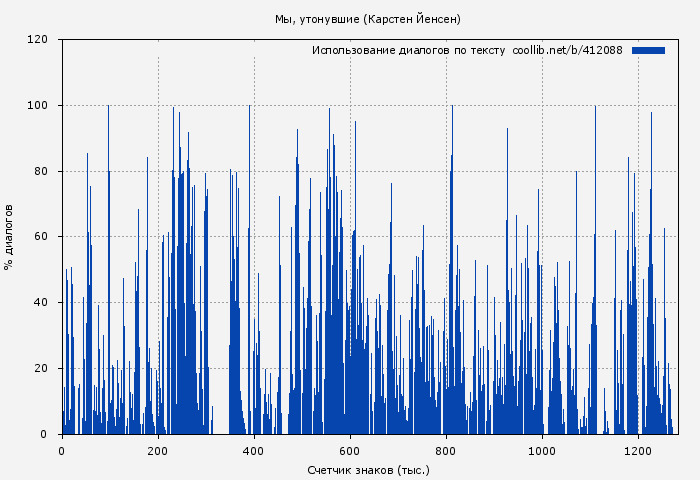Click the 40 tick label on the vertical axis
The image size is (700, 480).
pyautogui.click(x=41, y=303)
